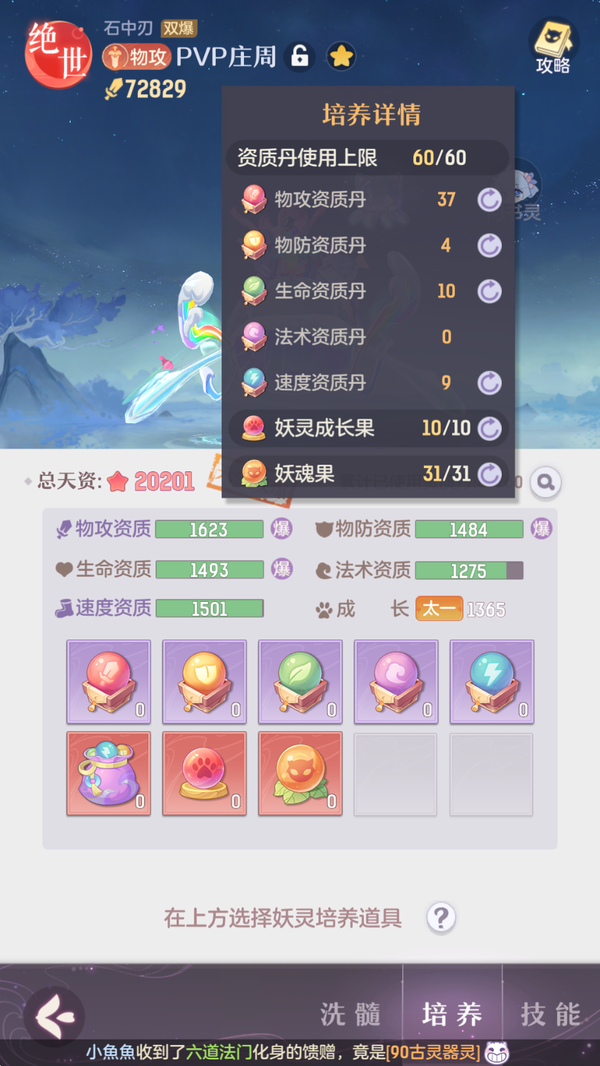Tap the back arrow button
This screenshot has width=600, height=1066.
click(x=54, y=1016)
